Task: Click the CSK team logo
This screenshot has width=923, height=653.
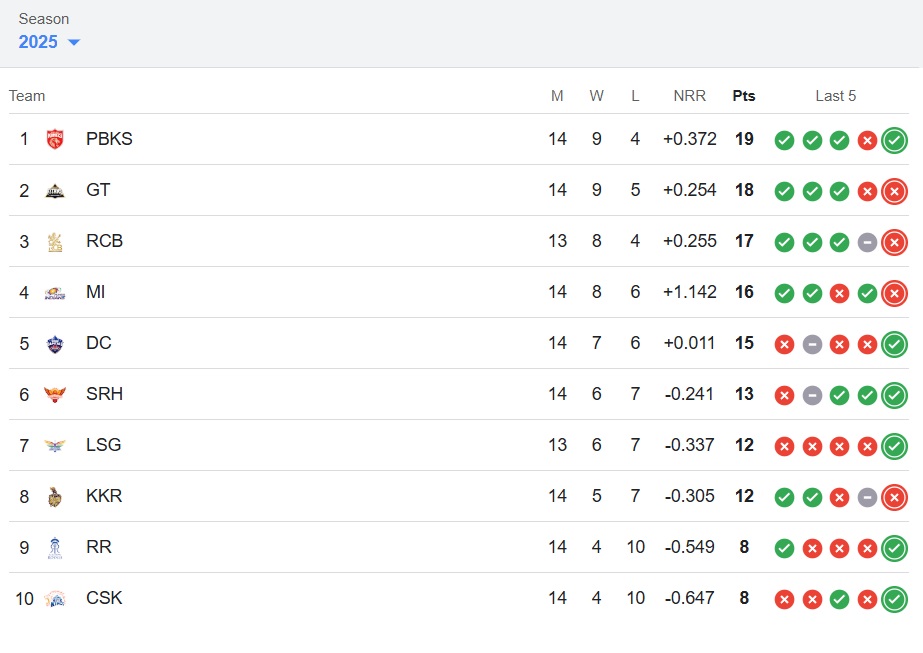Action: 56,599
